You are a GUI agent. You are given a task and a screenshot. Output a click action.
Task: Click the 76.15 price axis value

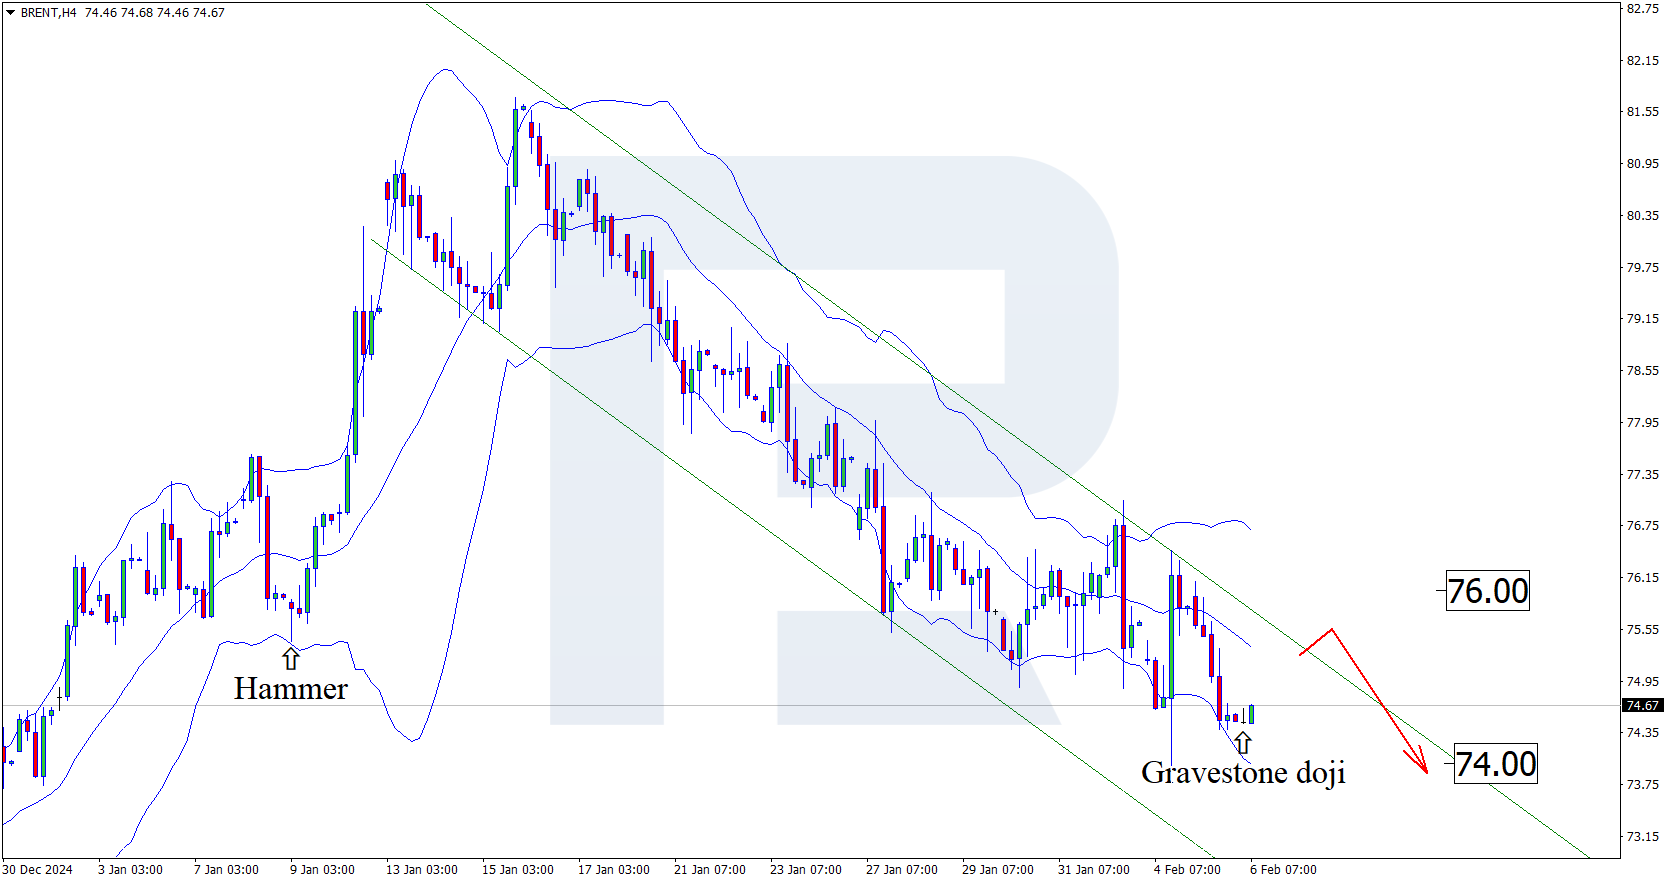point(1642,578)
